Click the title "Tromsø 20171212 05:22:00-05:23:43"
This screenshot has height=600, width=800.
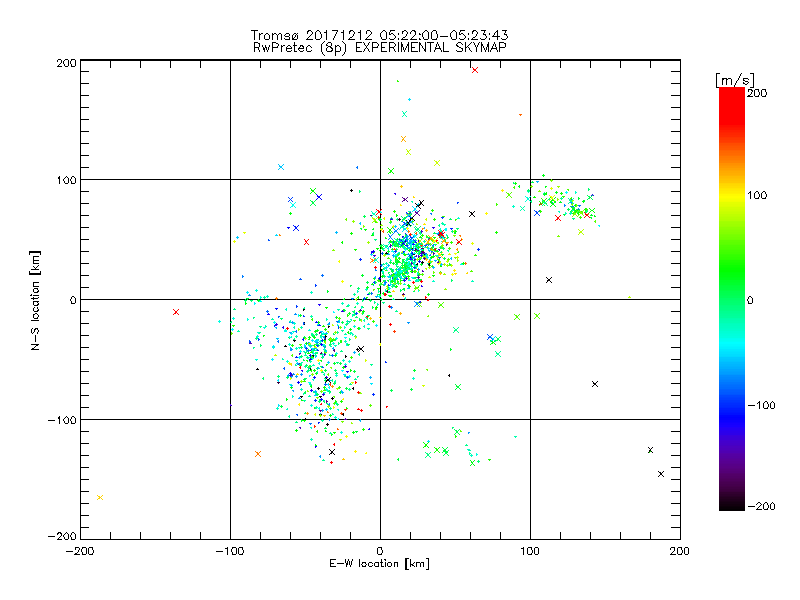(x=379, y=35)
